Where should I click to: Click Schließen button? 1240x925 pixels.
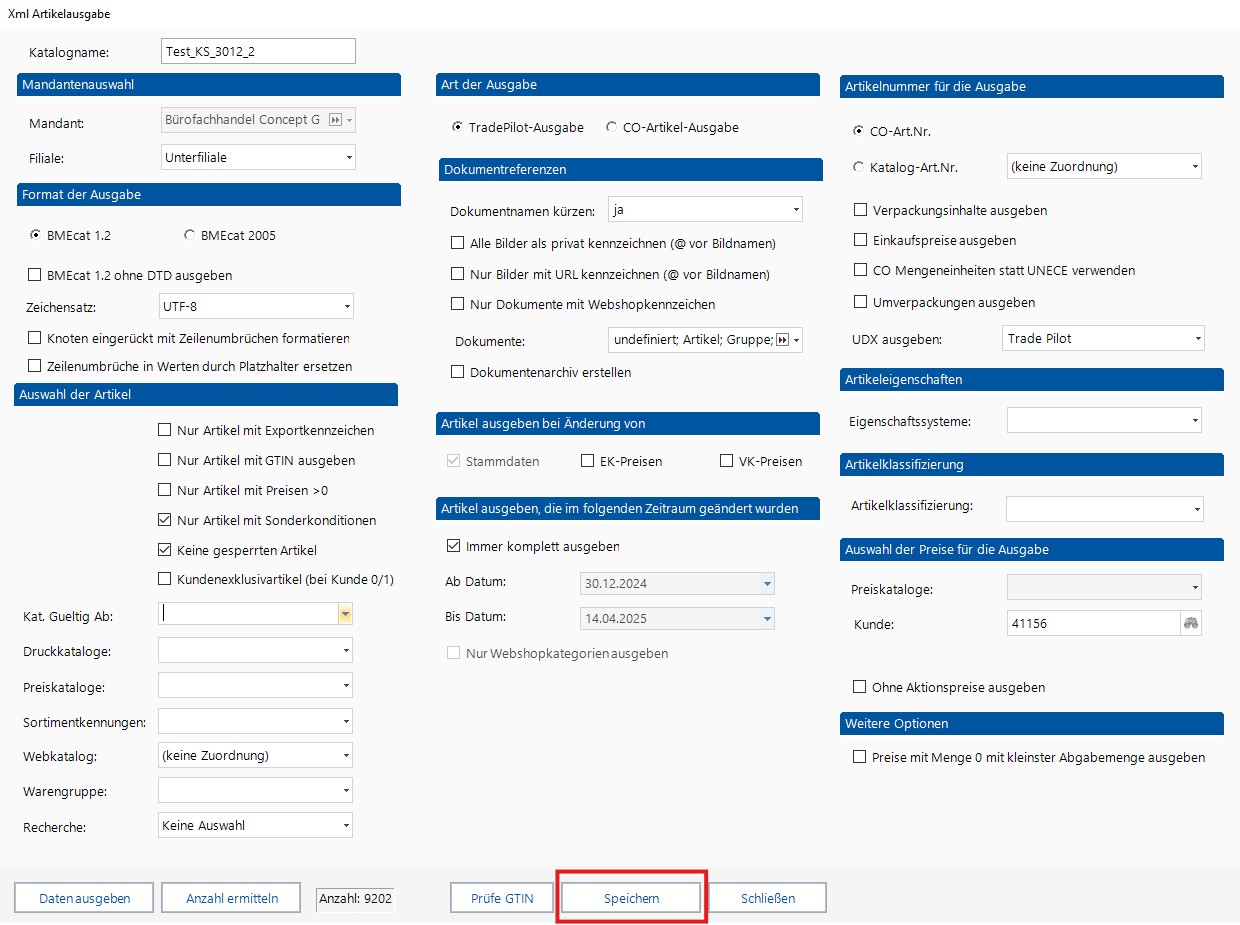(768, 898)
